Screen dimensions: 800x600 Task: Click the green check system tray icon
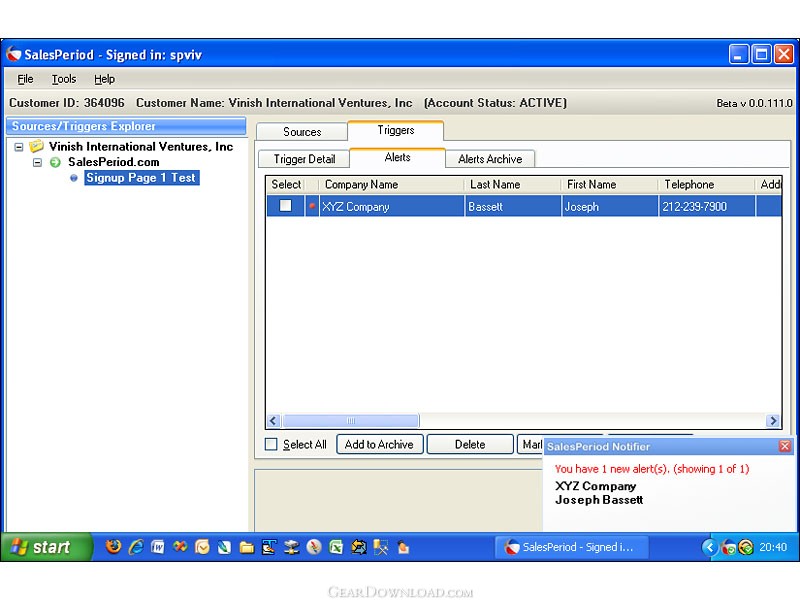tap(746, 547)
